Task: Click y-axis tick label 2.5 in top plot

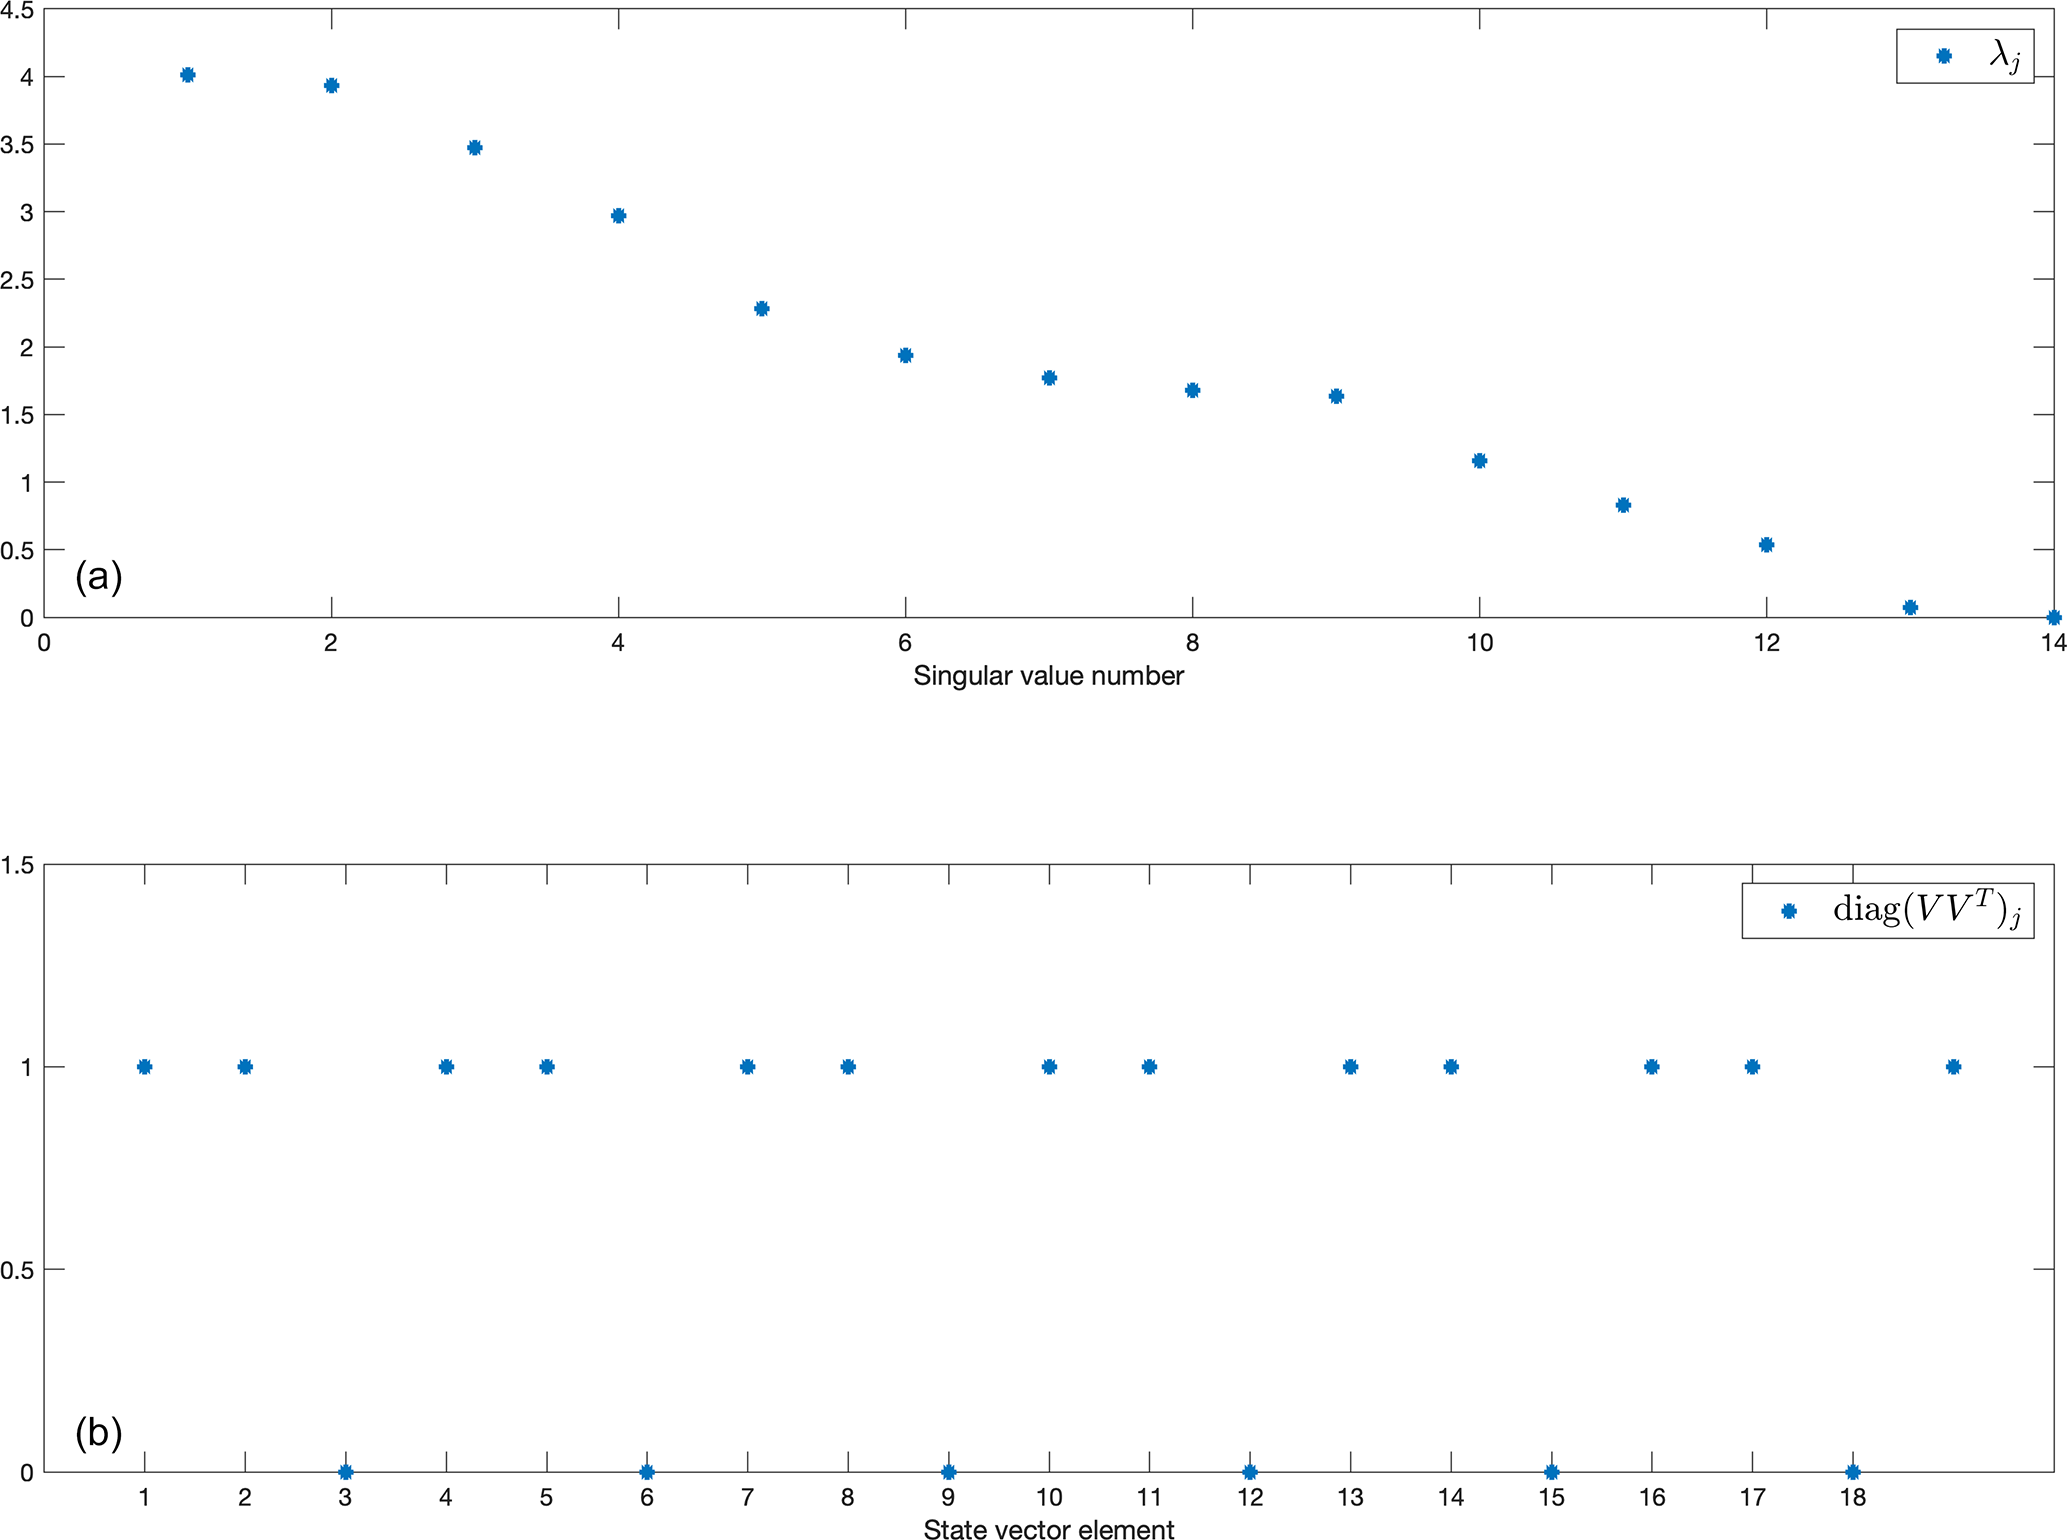Action: 17,280
